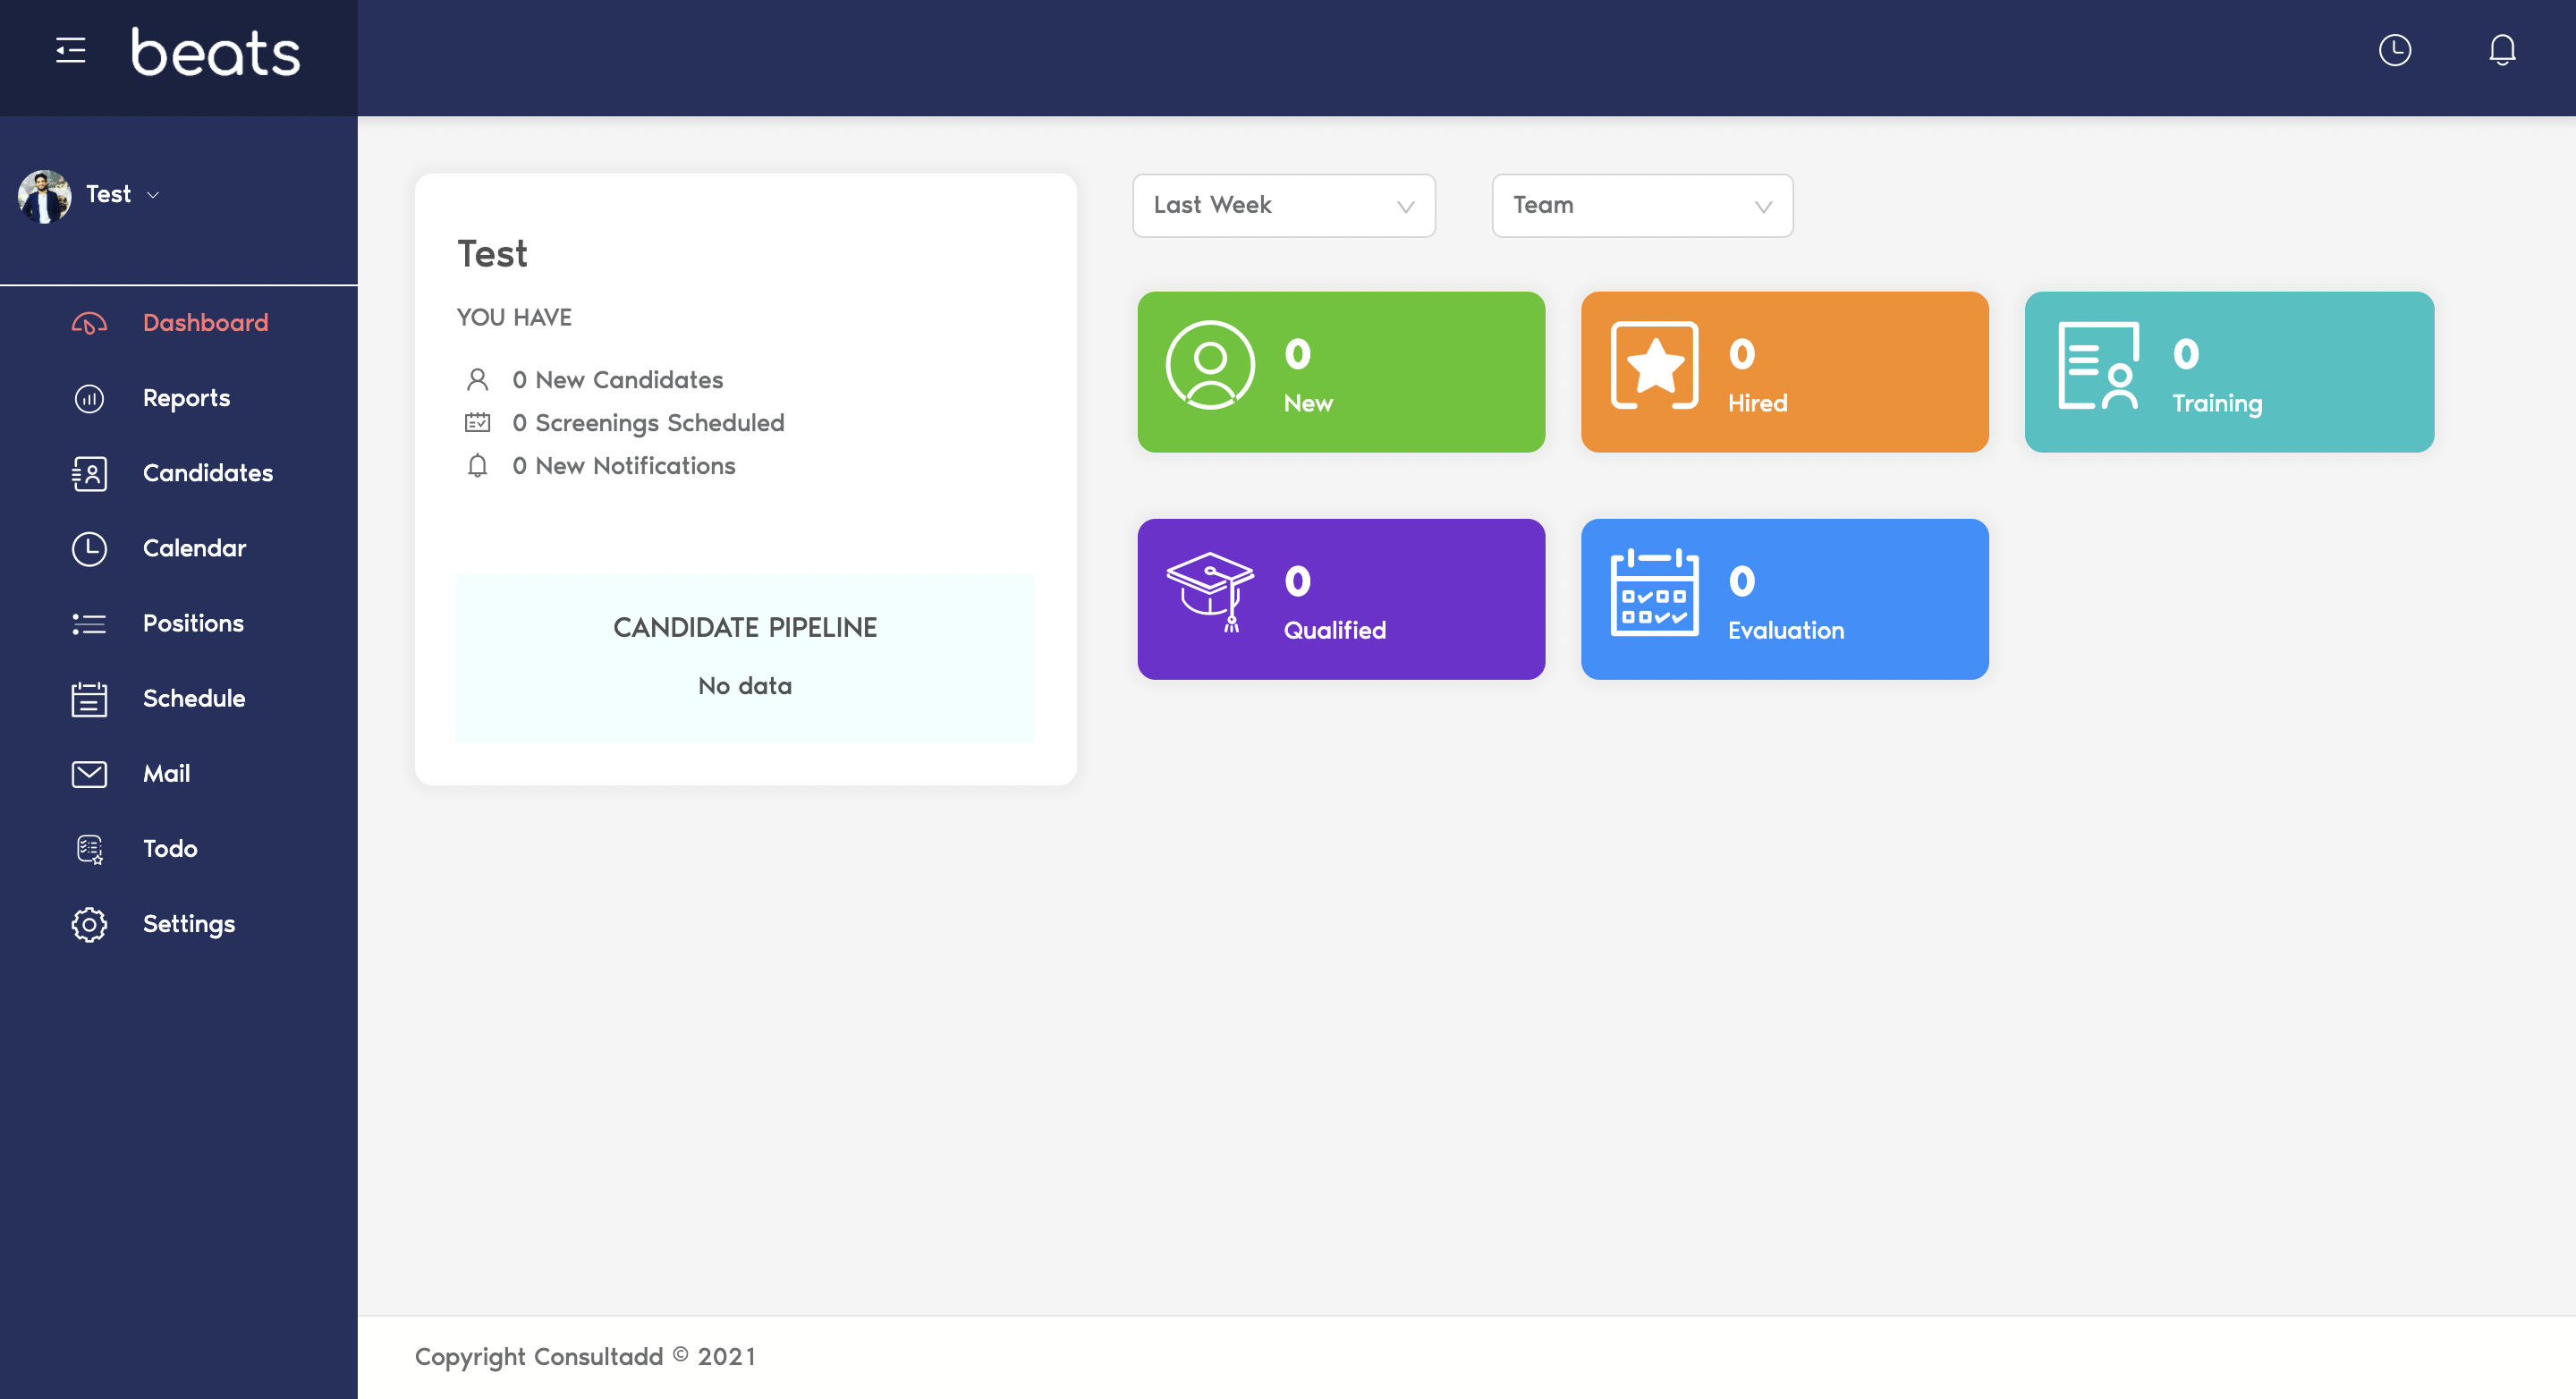Screen dimensions: 2576x1399
Task: Click the Settings gear icon
Action: [89, 925]
